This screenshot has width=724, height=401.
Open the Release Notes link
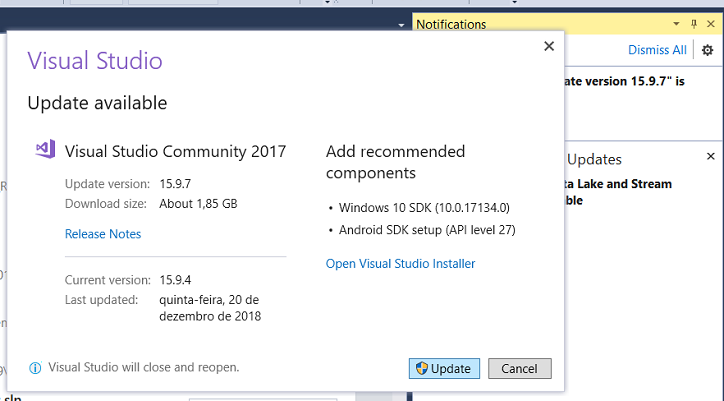pyautogui.click(x=103, y=234)
